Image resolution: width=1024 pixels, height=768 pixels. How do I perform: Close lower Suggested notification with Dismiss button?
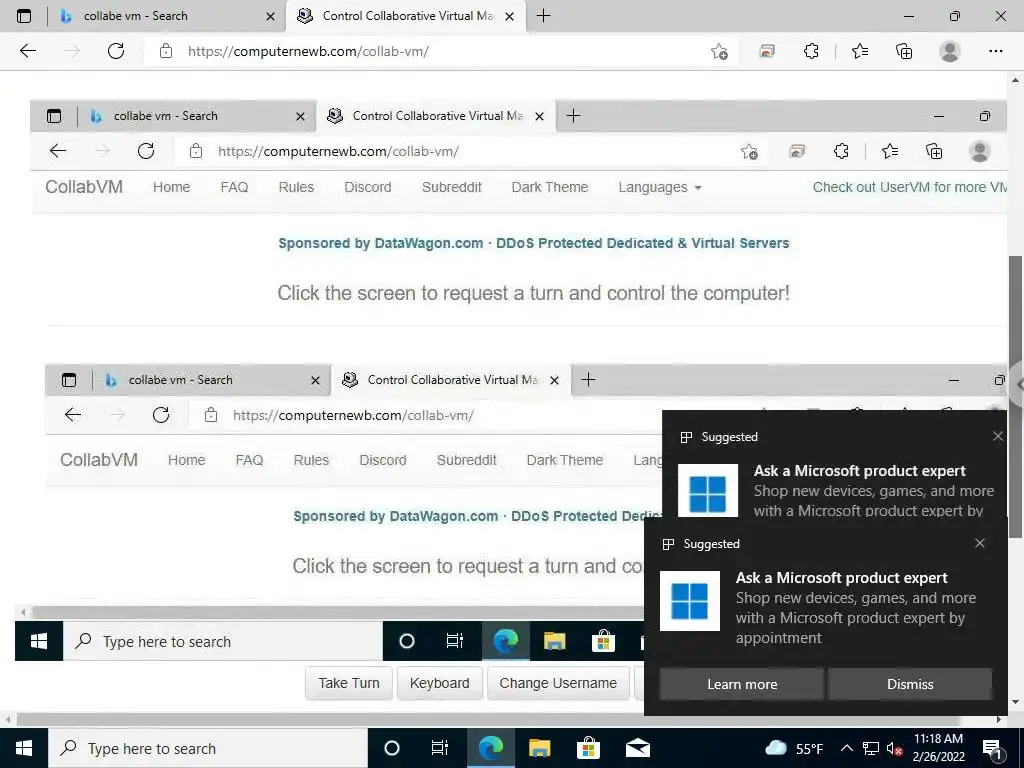tap(910, 684)
